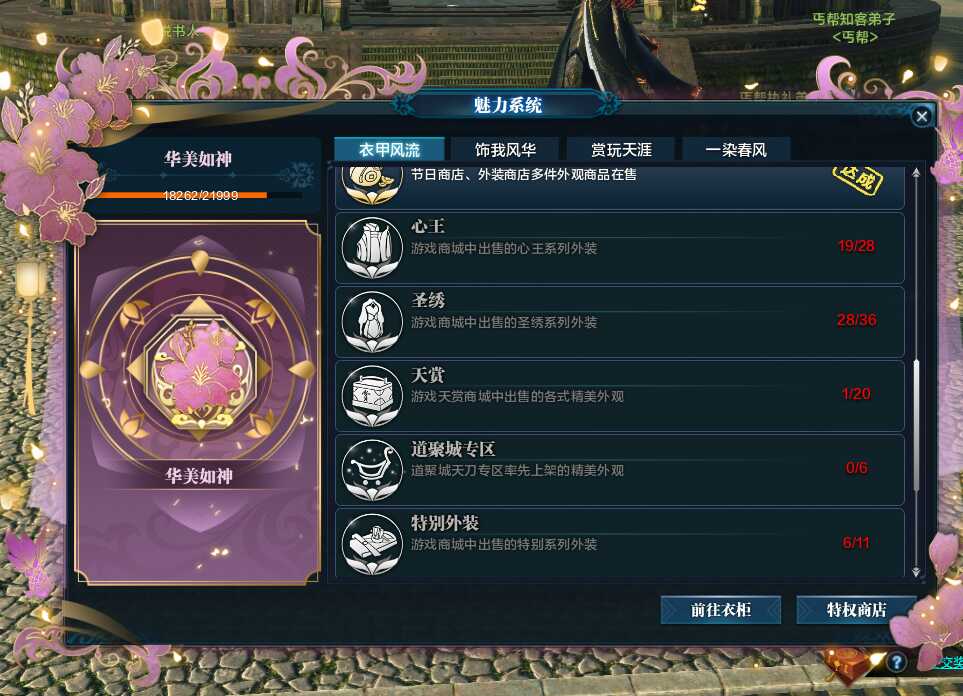Viewport: 963px width, 696px height.
Task: Click the treasure chest icon at bottom right
Action: pyautogui.click(x=848, y=665)
